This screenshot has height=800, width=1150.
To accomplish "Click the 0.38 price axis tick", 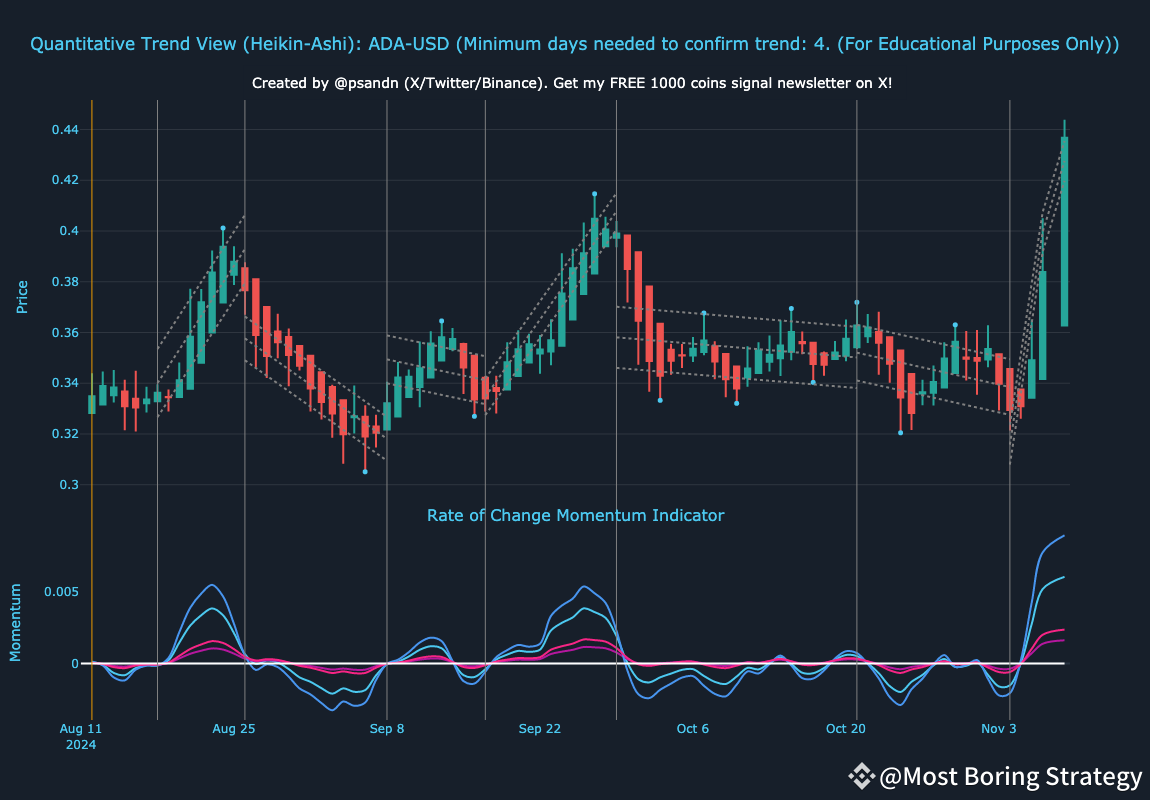I will pos(65,282).
